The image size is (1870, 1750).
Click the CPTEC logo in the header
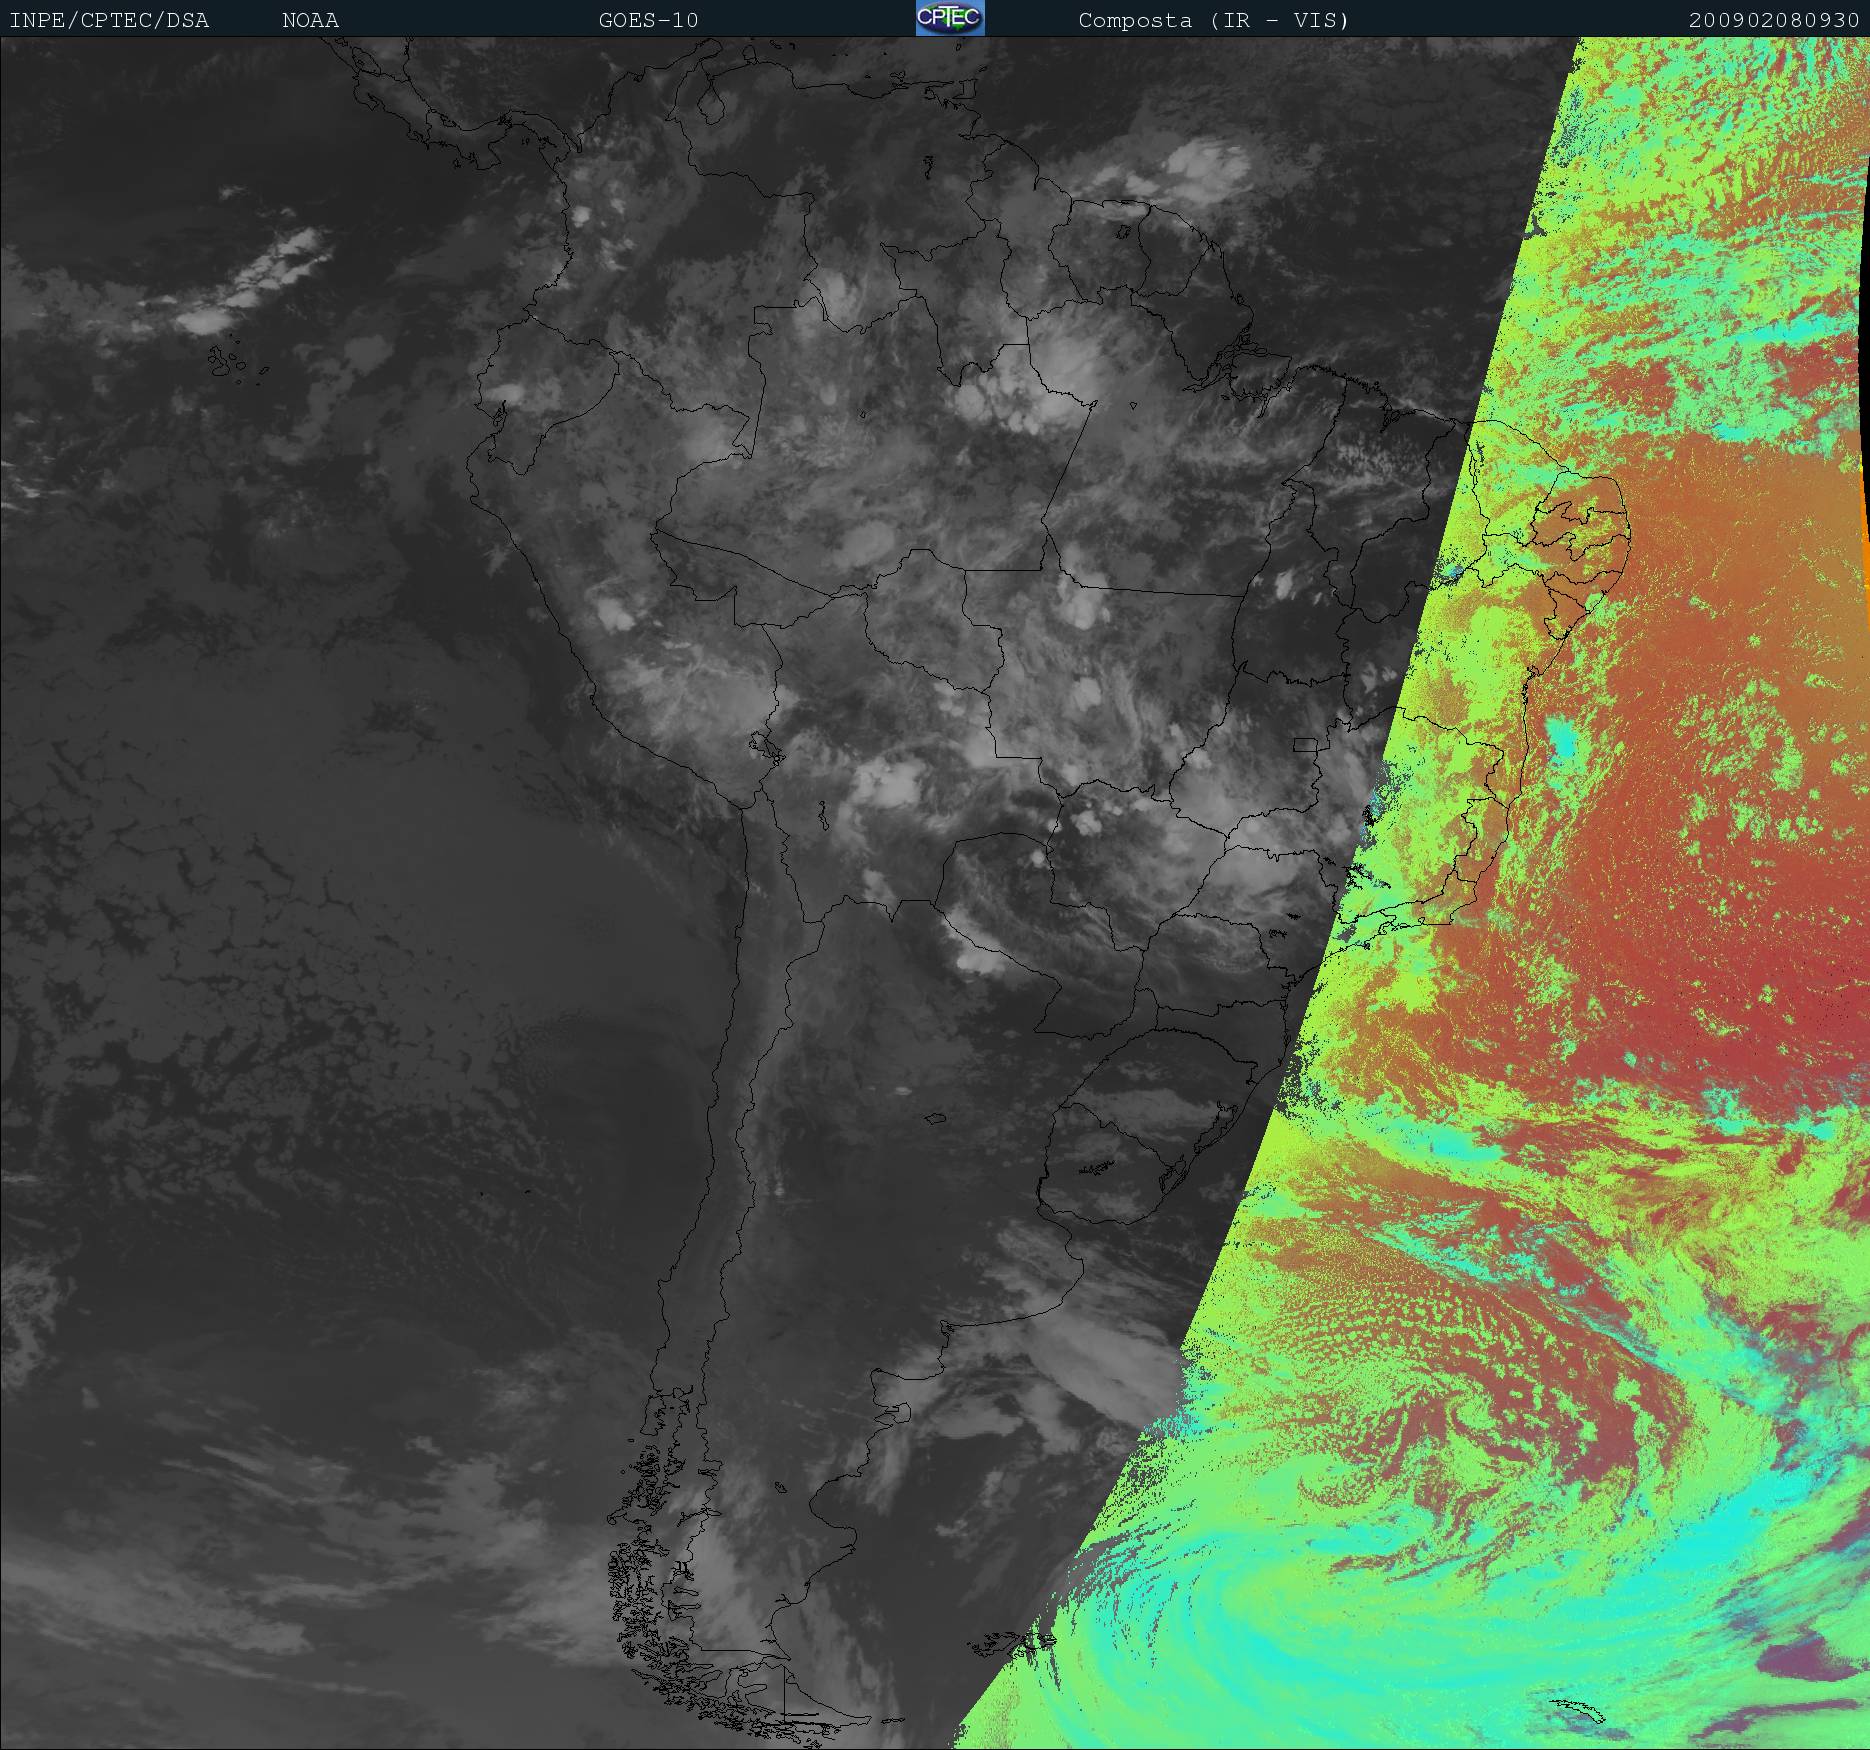point(950,18)
